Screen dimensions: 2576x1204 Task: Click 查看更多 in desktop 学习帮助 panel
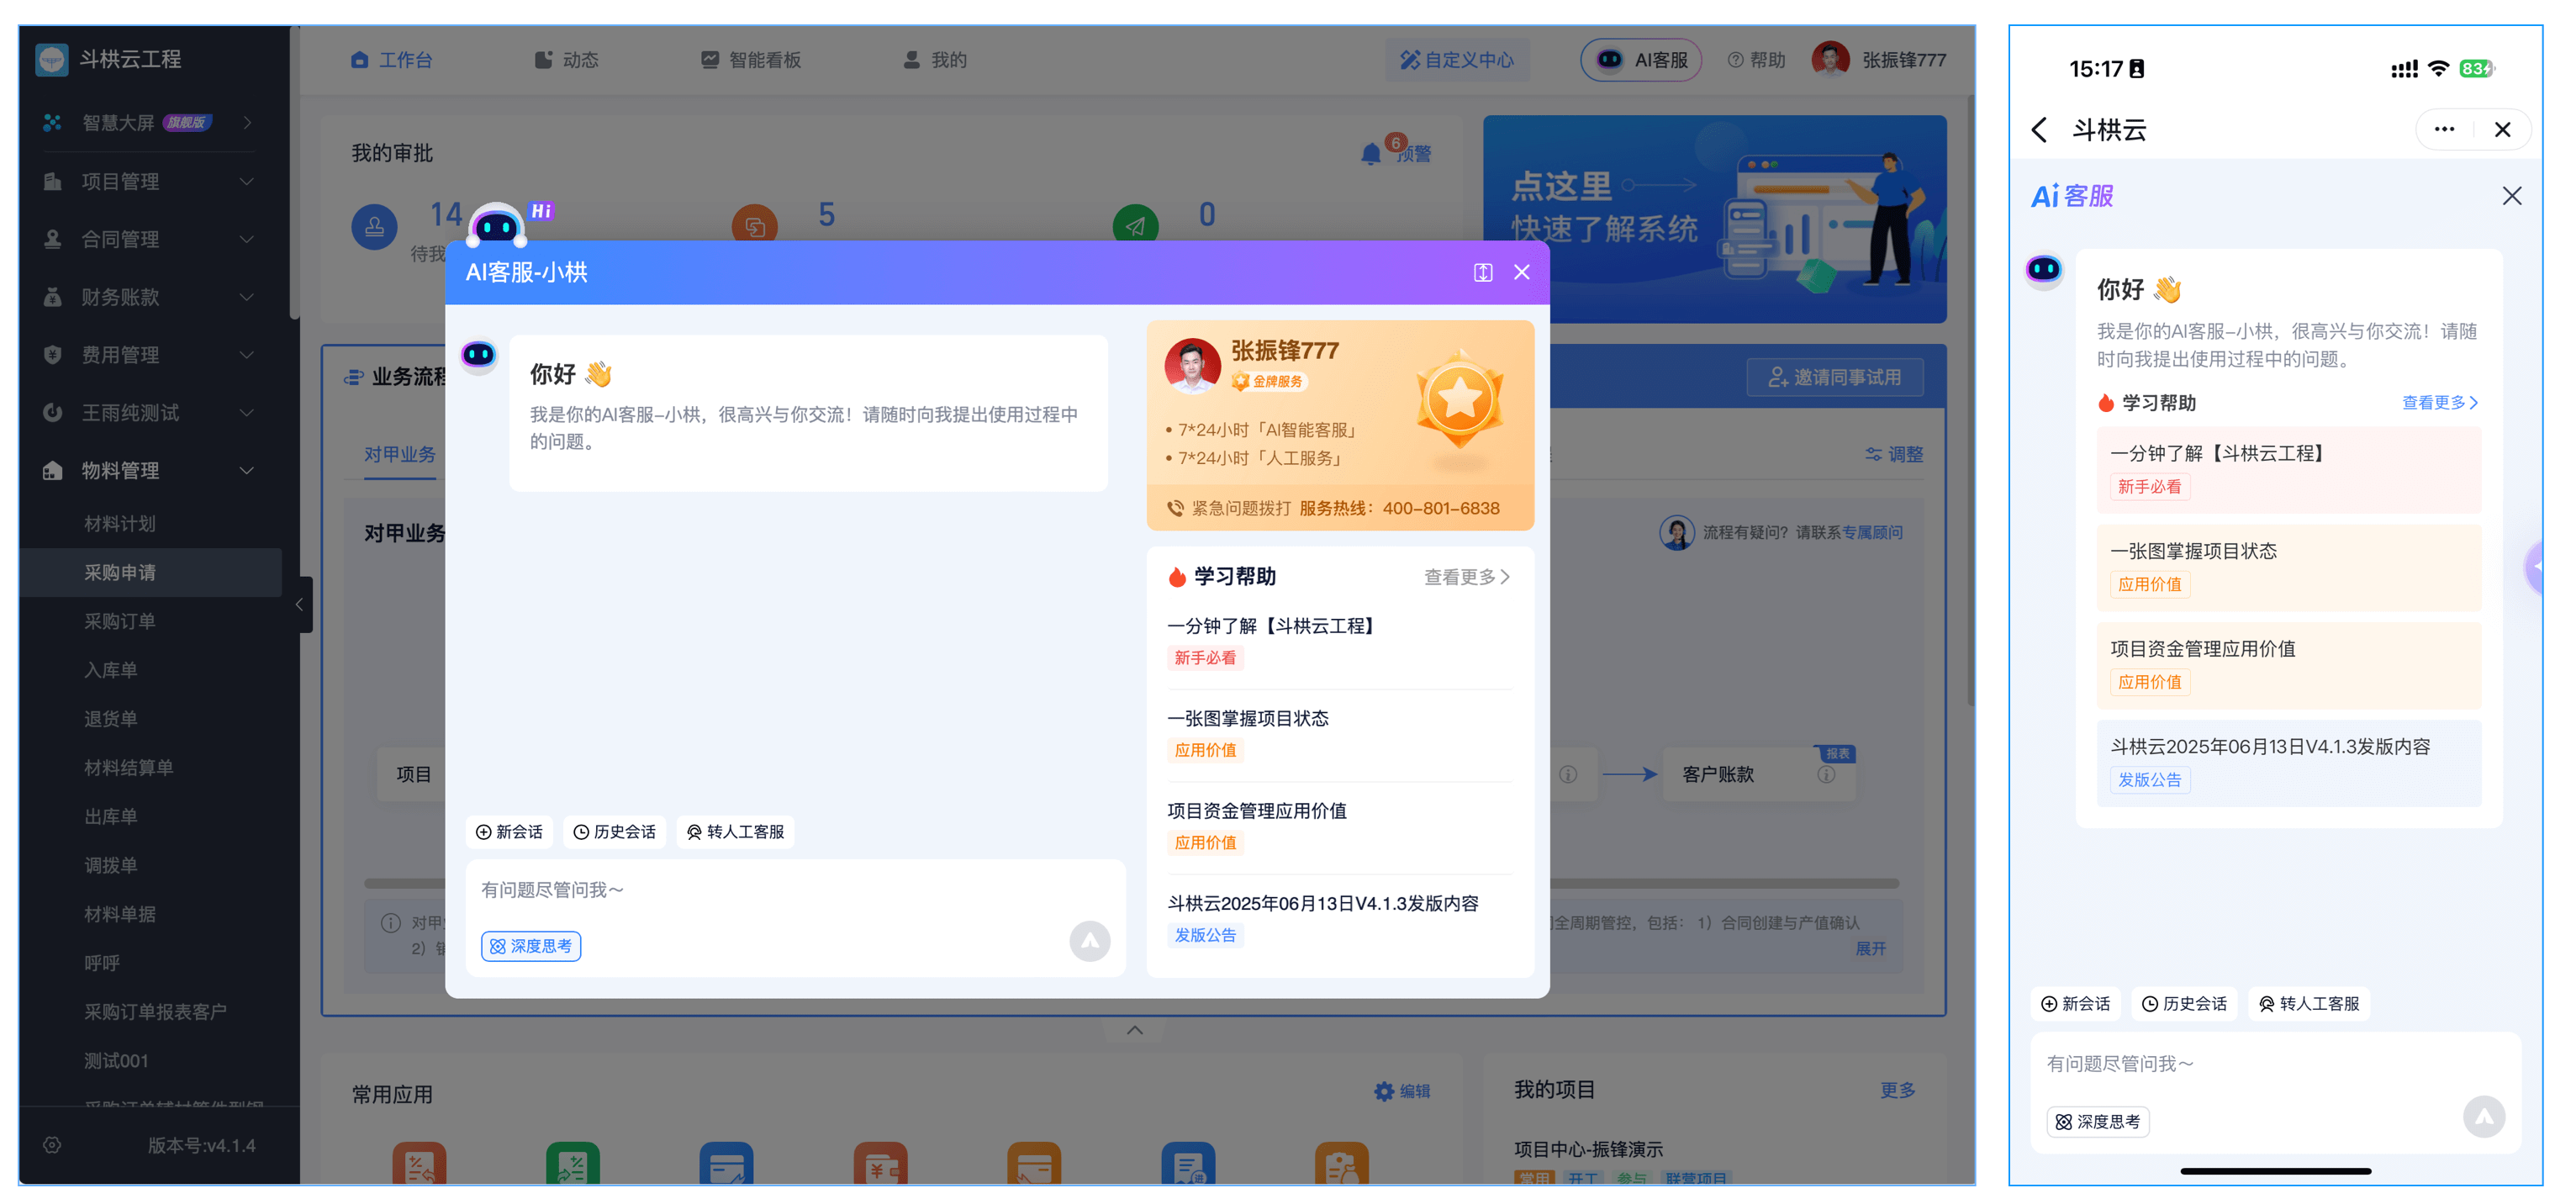click(1467, 578)
